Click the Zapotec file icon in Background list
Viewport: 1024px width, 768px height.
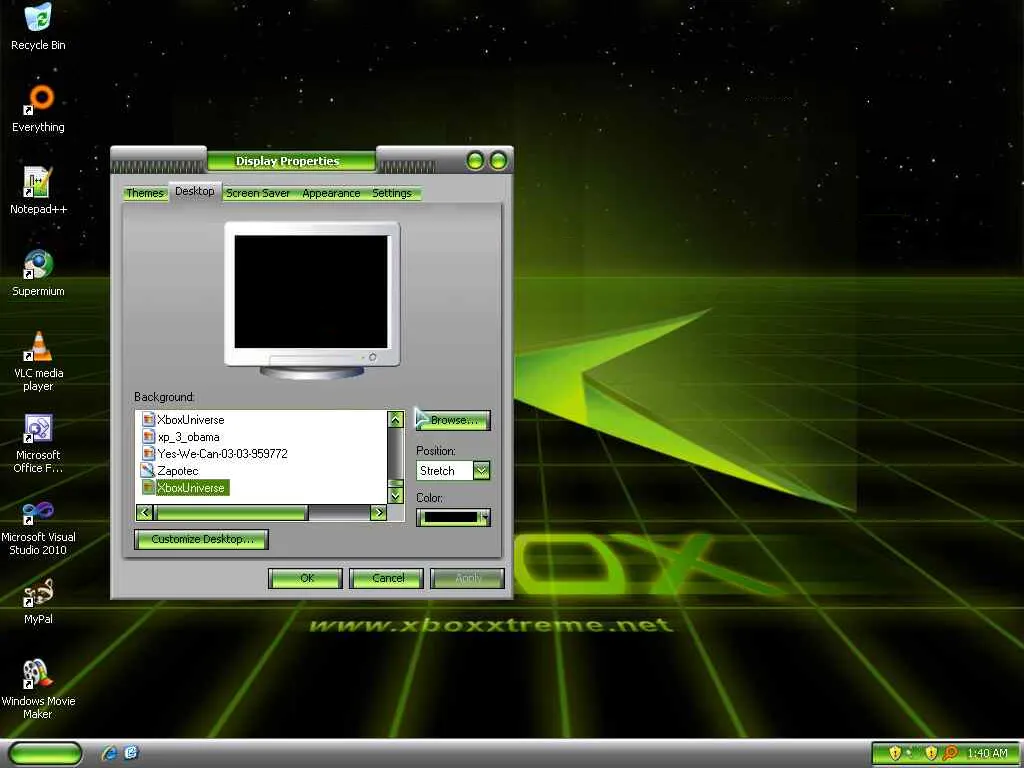148,470
